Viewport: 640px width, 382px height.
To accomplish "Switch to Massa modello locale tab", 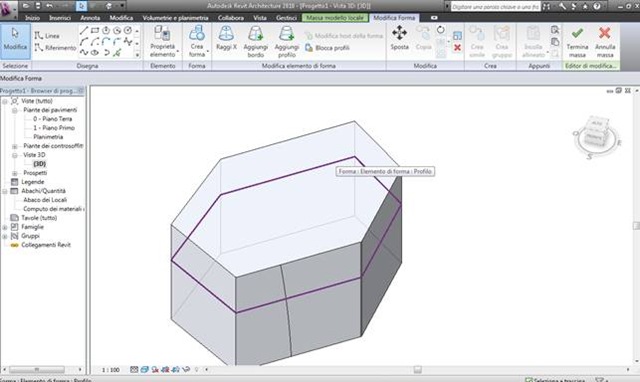I will pos(335,18).
